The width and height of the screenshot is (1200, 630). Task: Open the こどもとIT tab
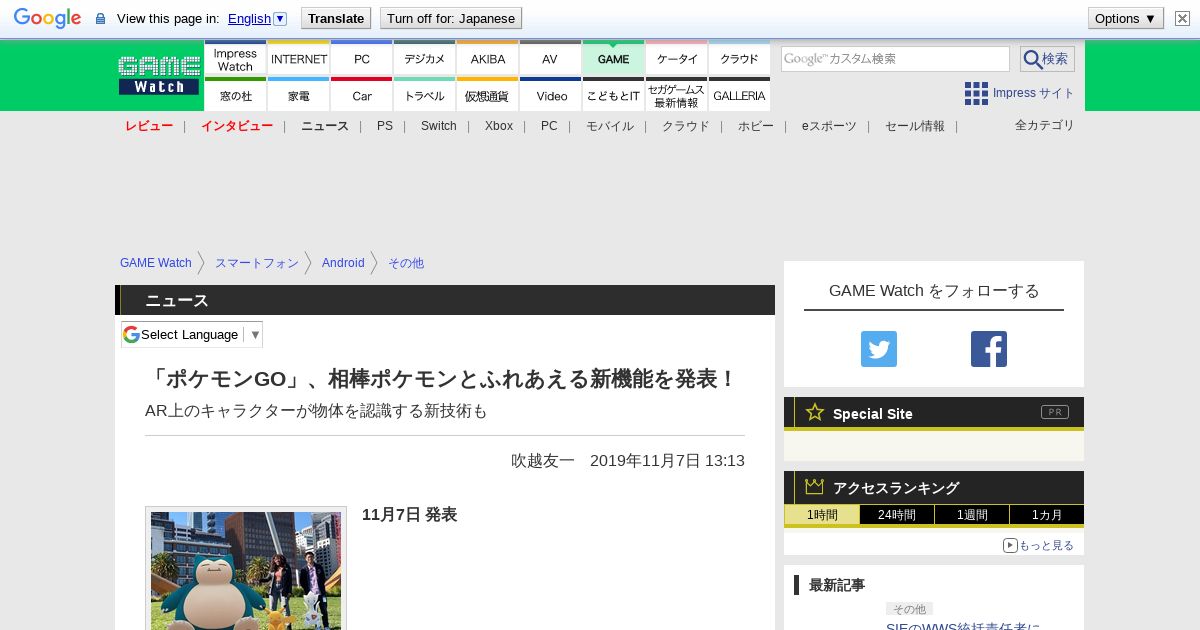pos(614,95)
